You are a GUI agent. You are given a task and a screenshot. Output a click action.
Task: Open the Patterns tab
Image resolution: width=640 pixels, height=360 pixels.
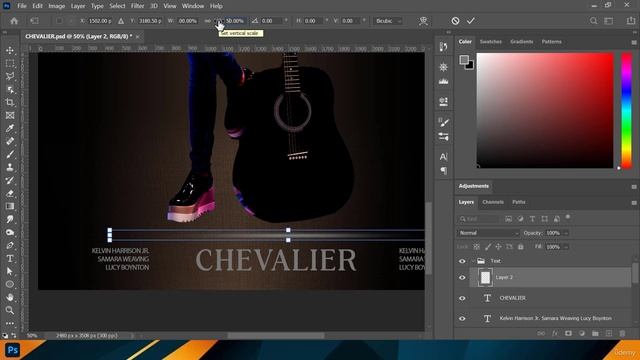point(551,42)
